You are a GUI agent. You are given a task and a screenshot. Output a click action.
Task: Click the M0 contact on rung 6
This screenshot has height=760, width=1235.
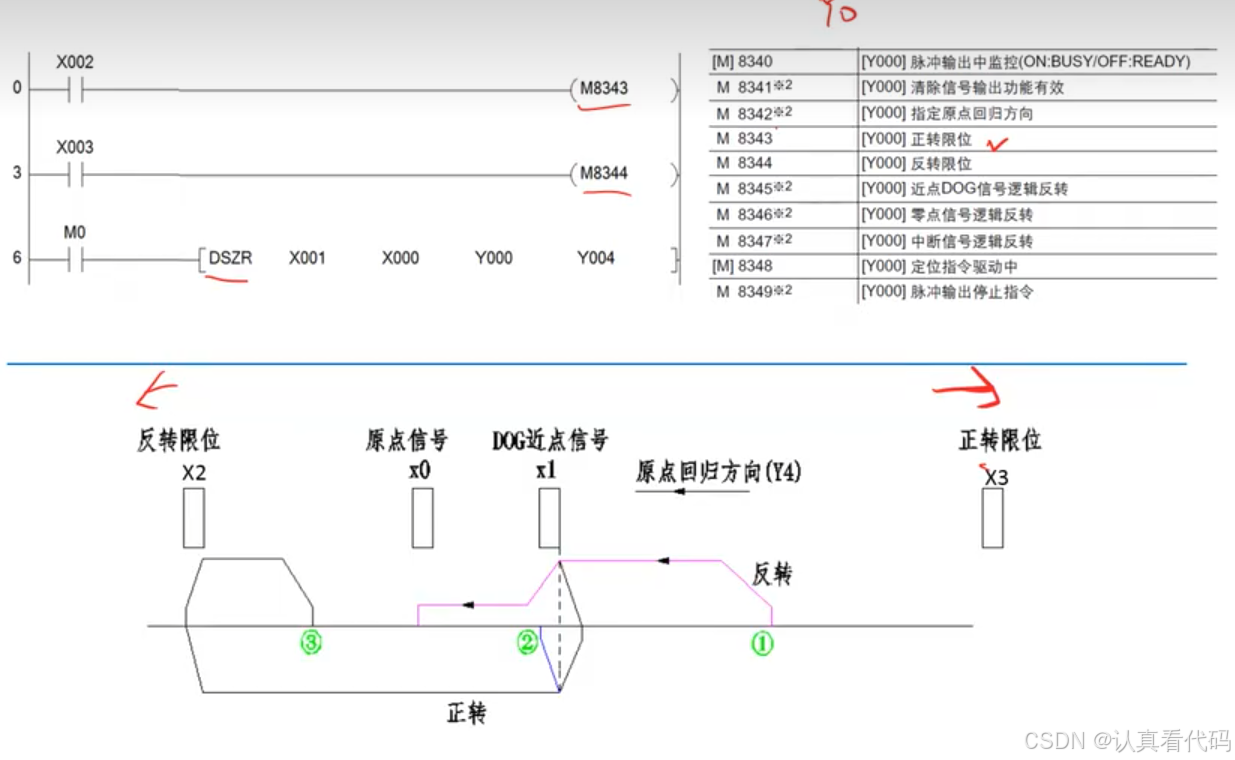pos(74,258)
